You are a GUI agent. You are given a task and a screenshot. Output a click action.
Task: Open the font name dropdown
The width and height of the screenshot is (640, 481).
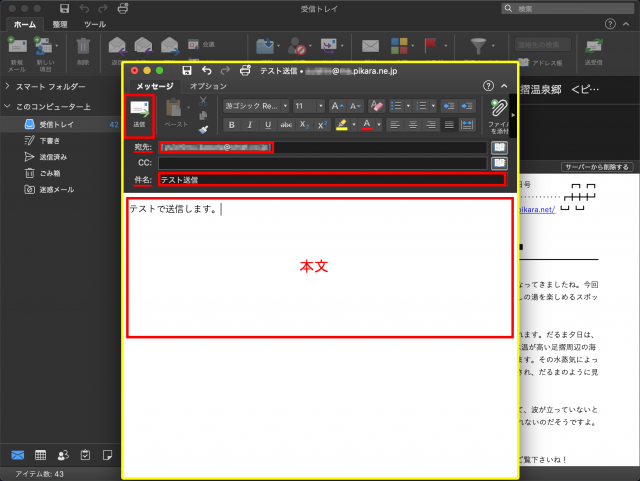[254, 105]
